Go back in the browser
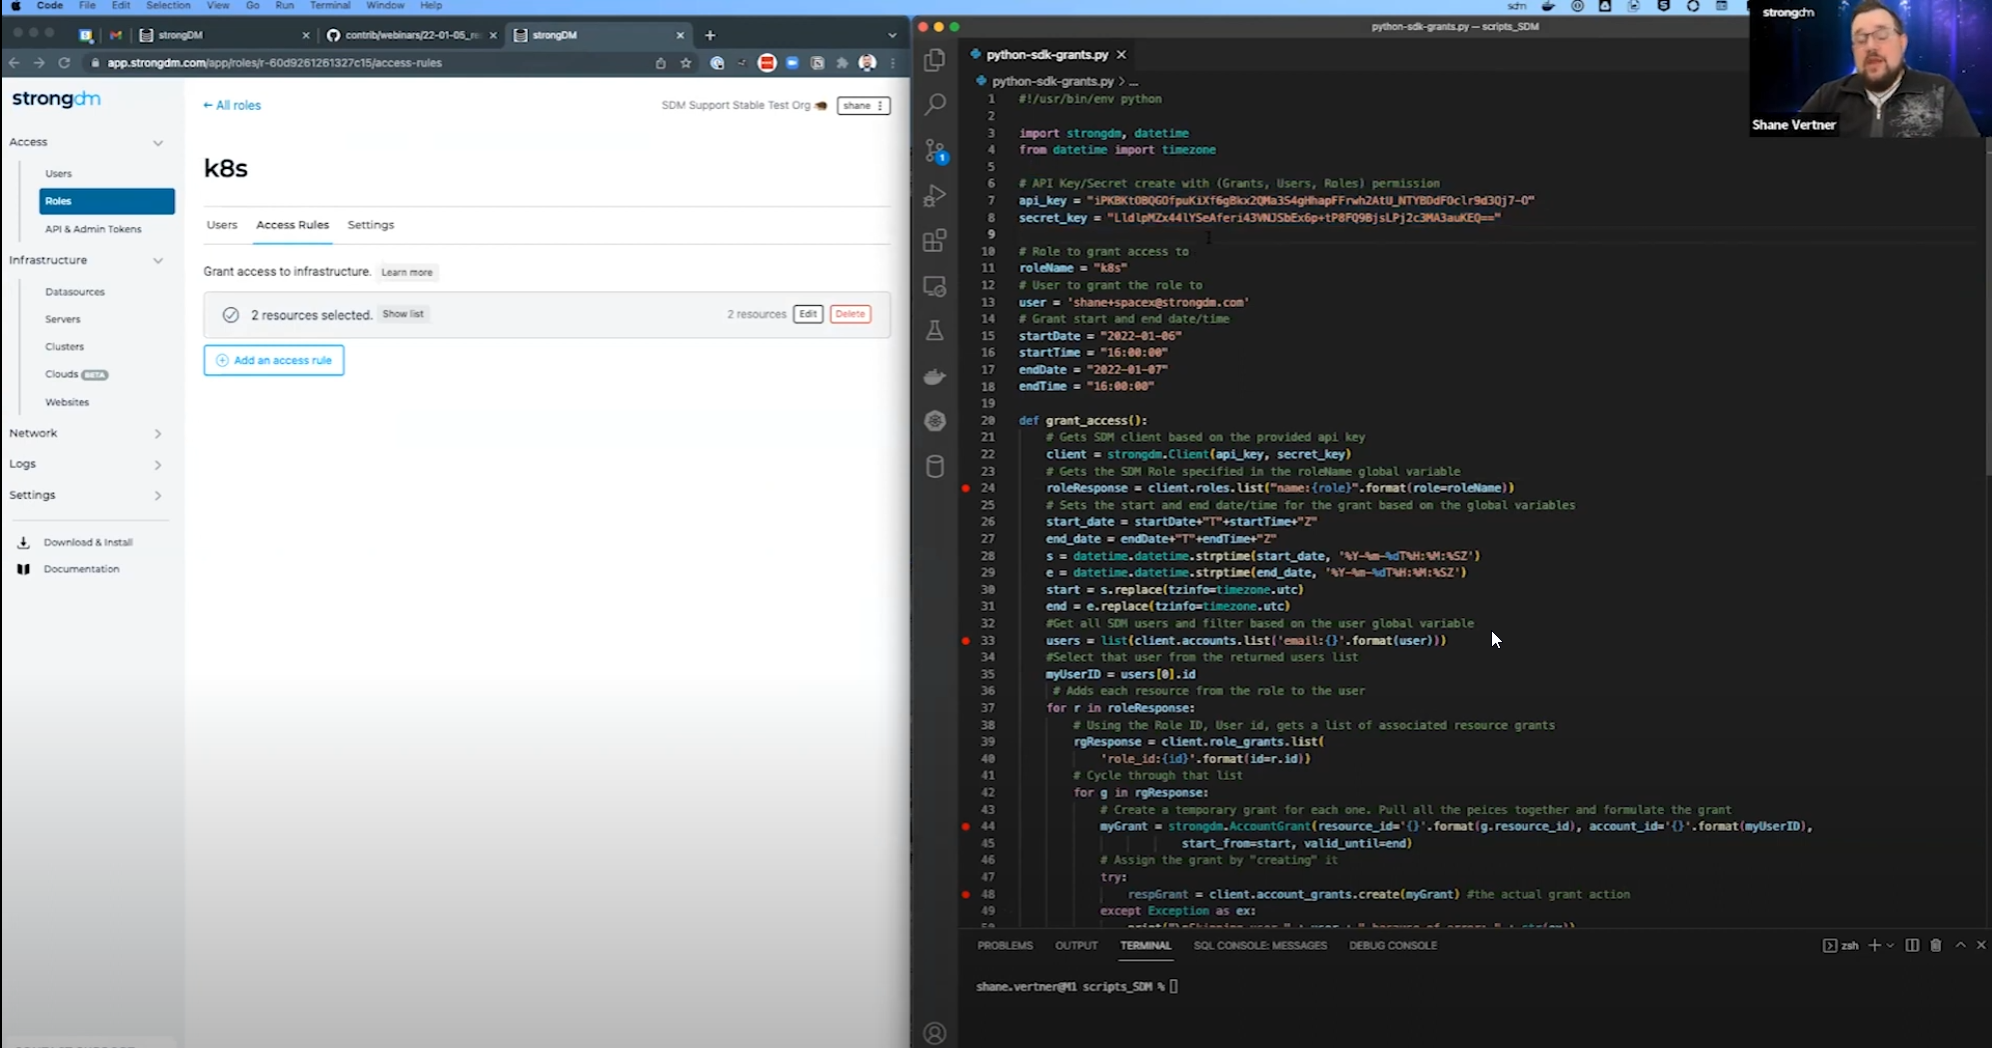 point(15,63)
